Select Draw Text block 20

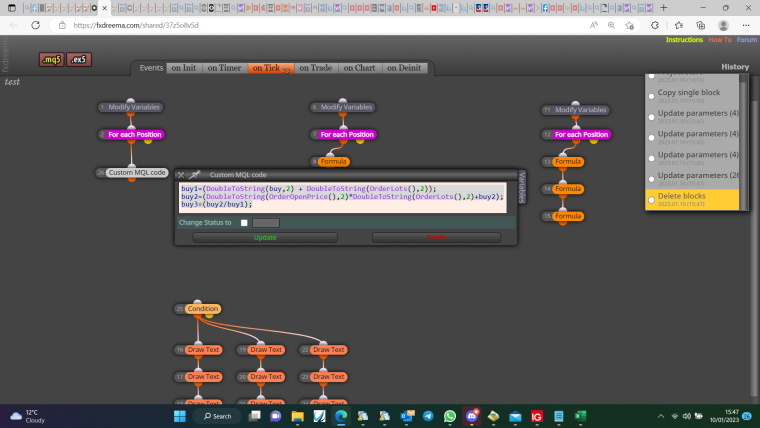point(261,377)
